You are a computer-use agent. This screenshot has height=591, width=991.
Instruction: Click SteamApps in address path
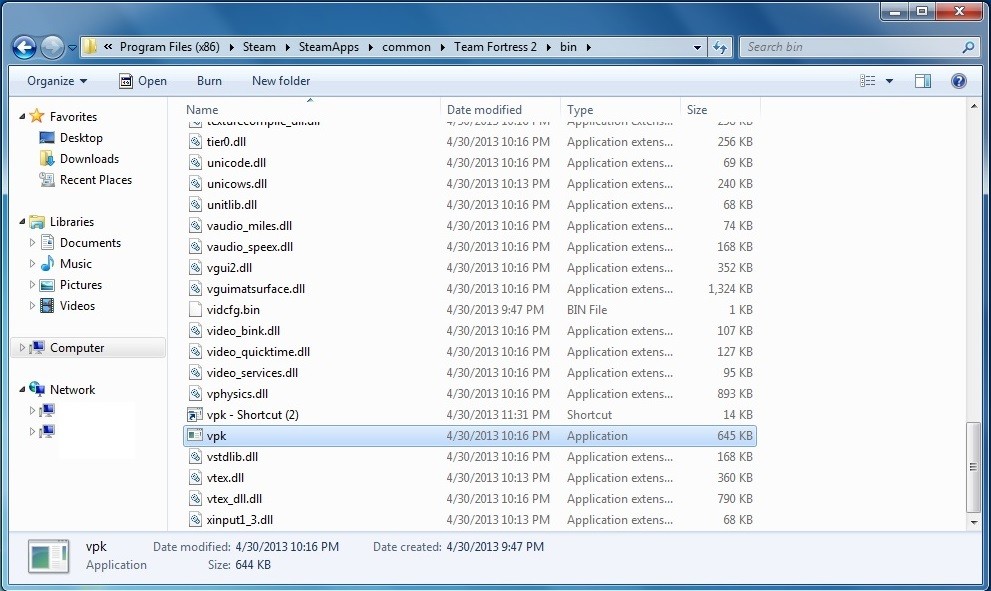(329, 47)
